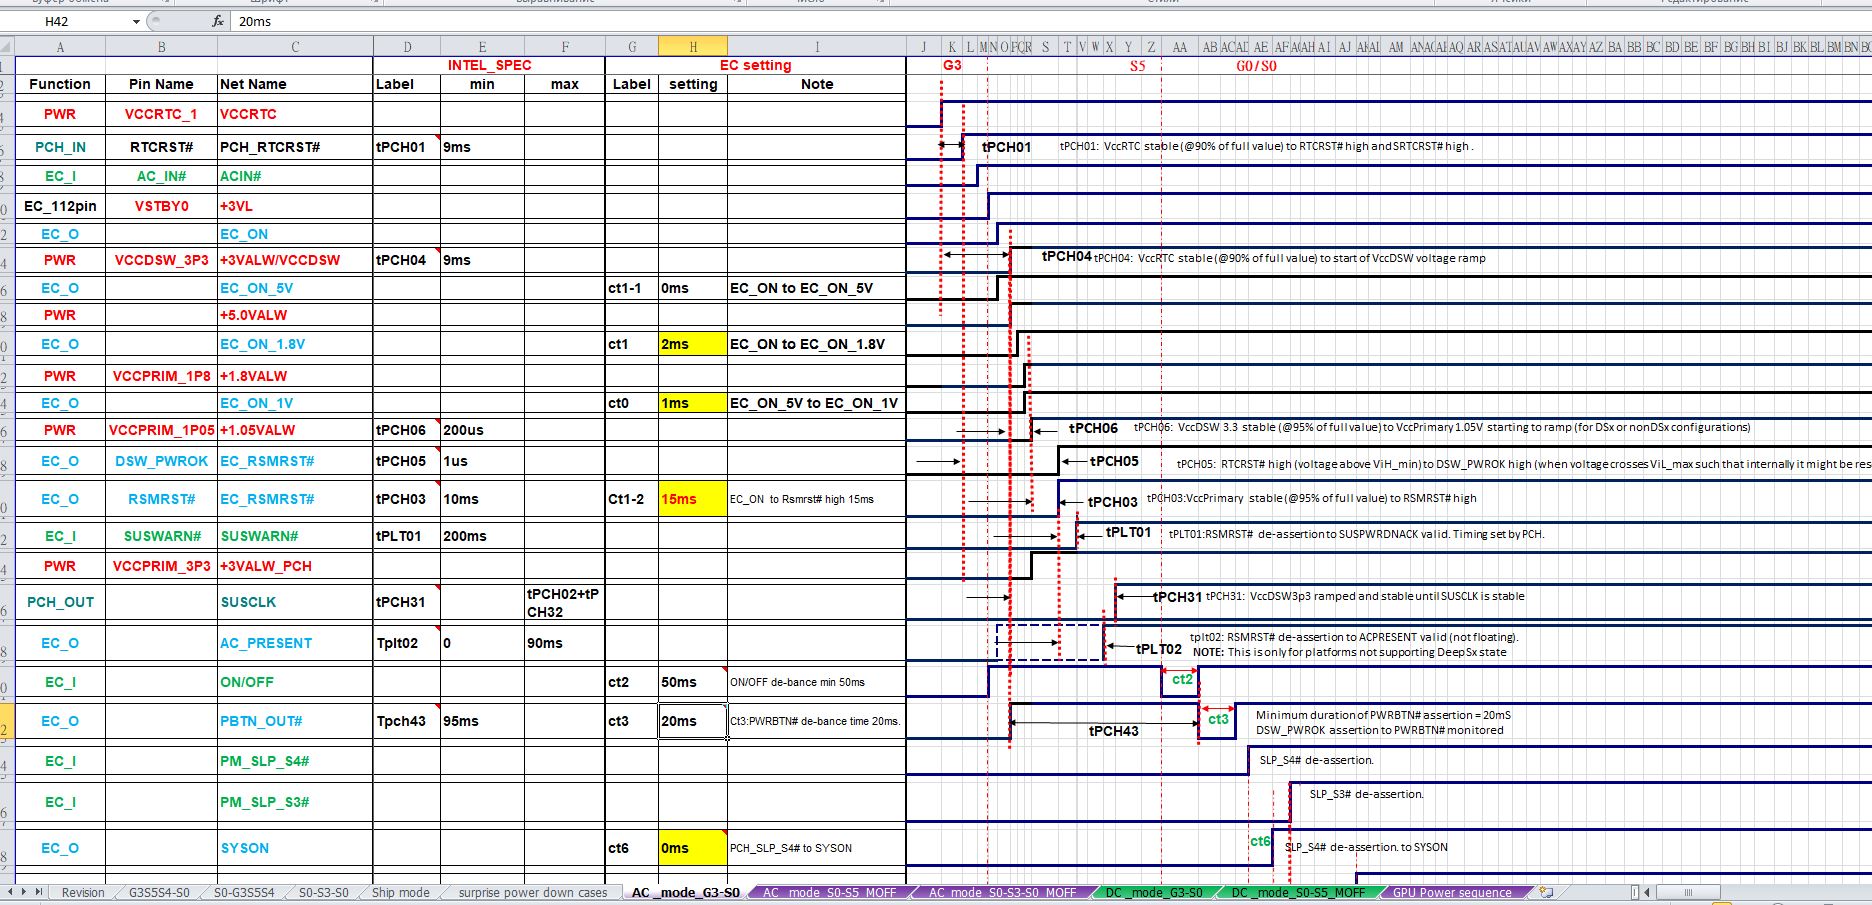Viewport: 1872px width, 905px height.
Task: Click the formula bar containing 20ms
Action: click(x=1050, y=21)
